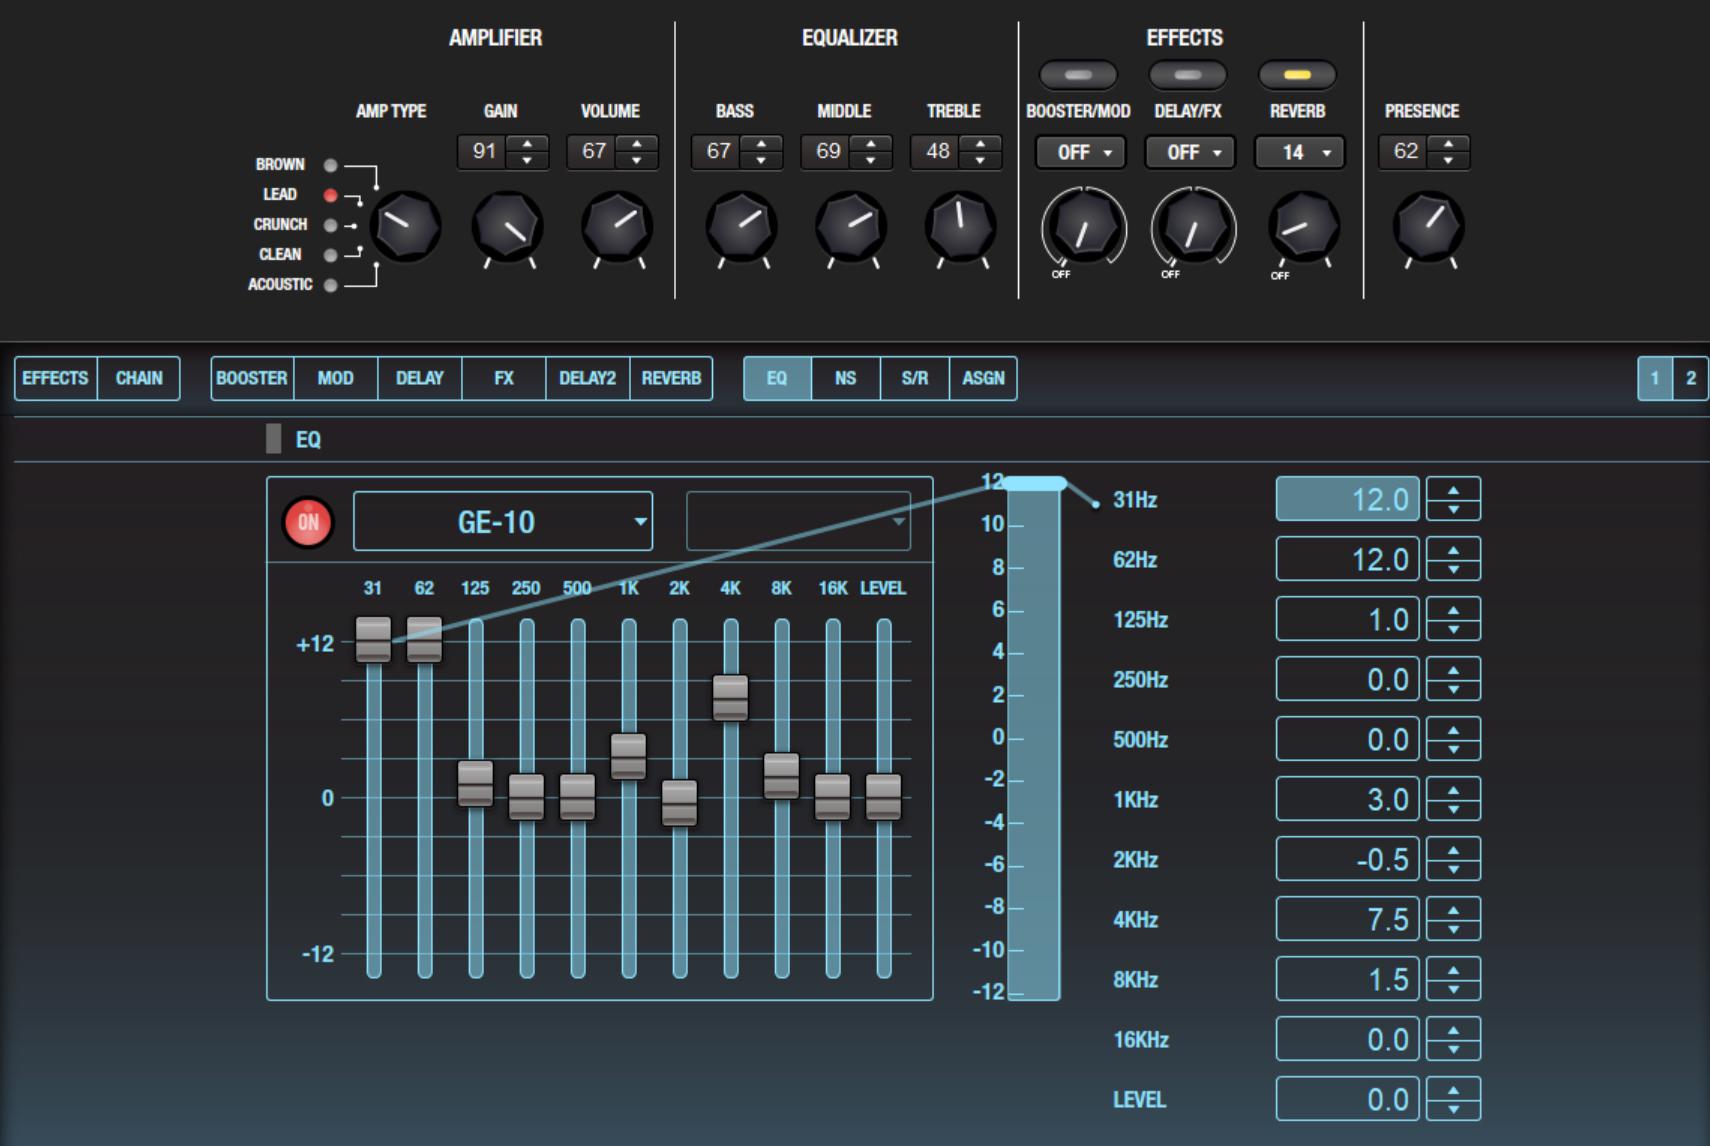Click the tall vertical 31Hz value slider

(x=1034, y=739)
